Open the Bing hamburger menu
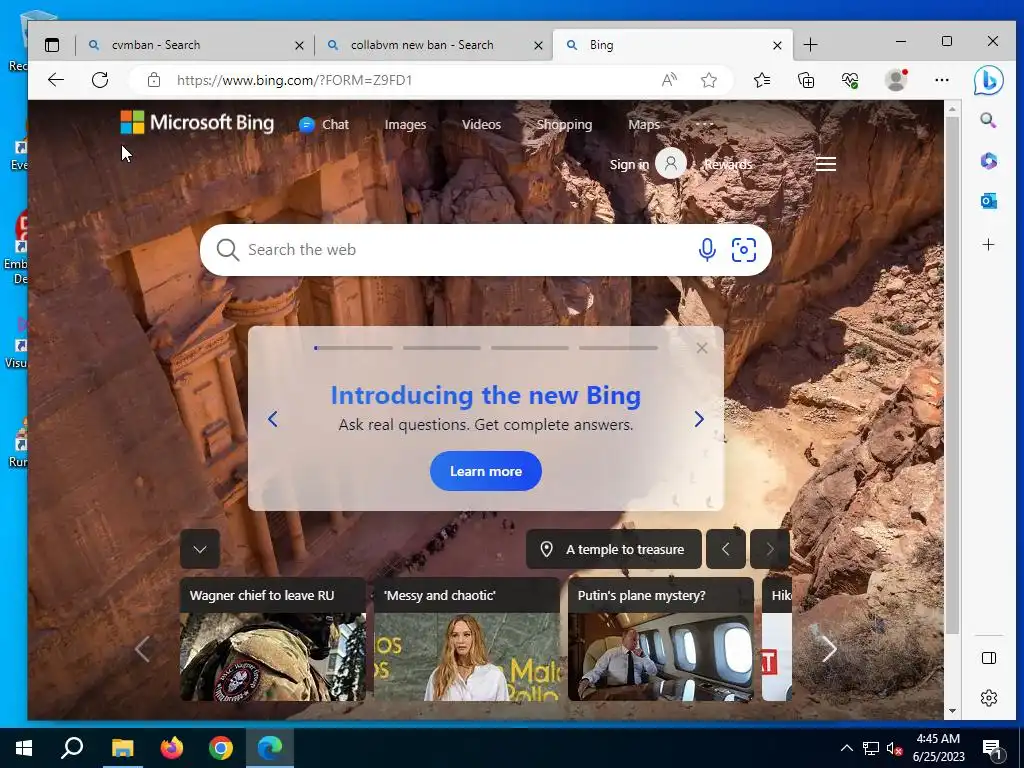This screenshot has height=768, width=1024. 825,164
